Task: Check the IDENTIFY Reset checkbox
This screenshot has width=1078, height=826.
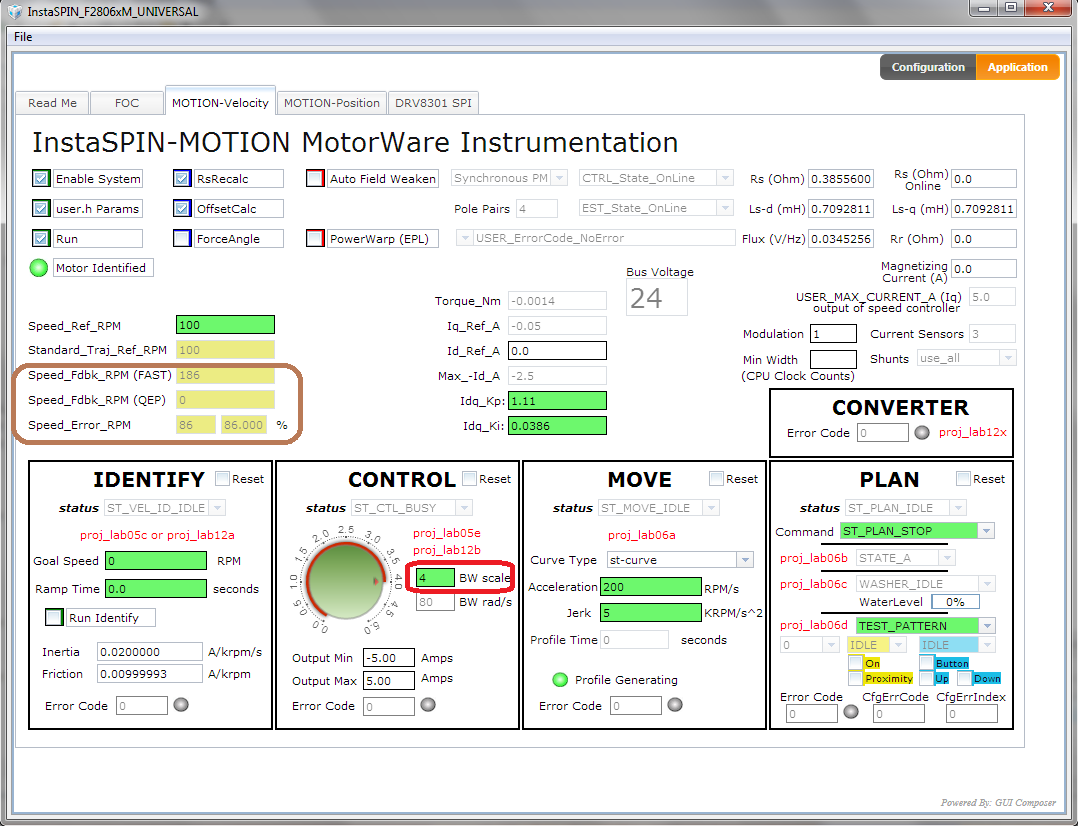Action: point(222,478)
